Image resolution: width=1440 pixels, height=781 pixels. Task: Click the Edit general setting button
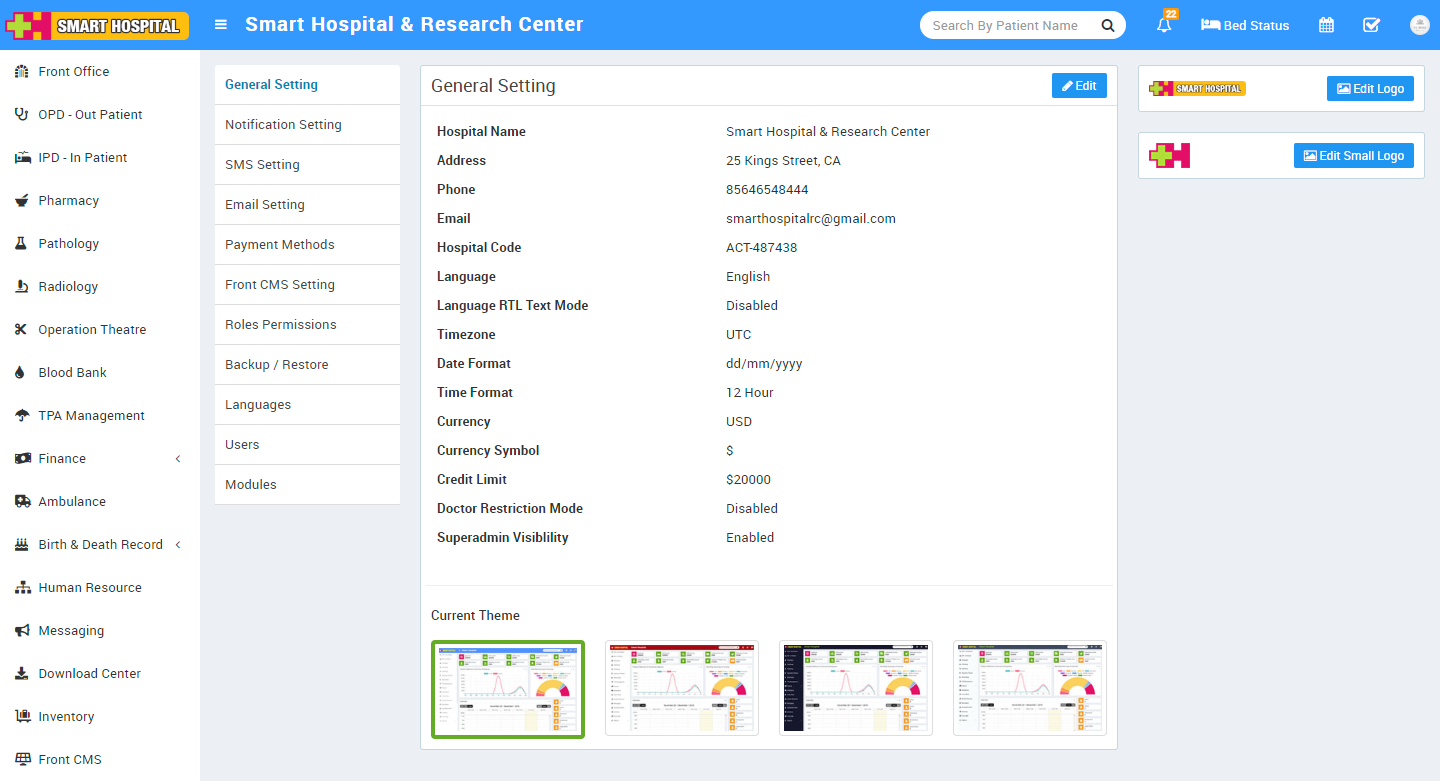coord(1079,86)
